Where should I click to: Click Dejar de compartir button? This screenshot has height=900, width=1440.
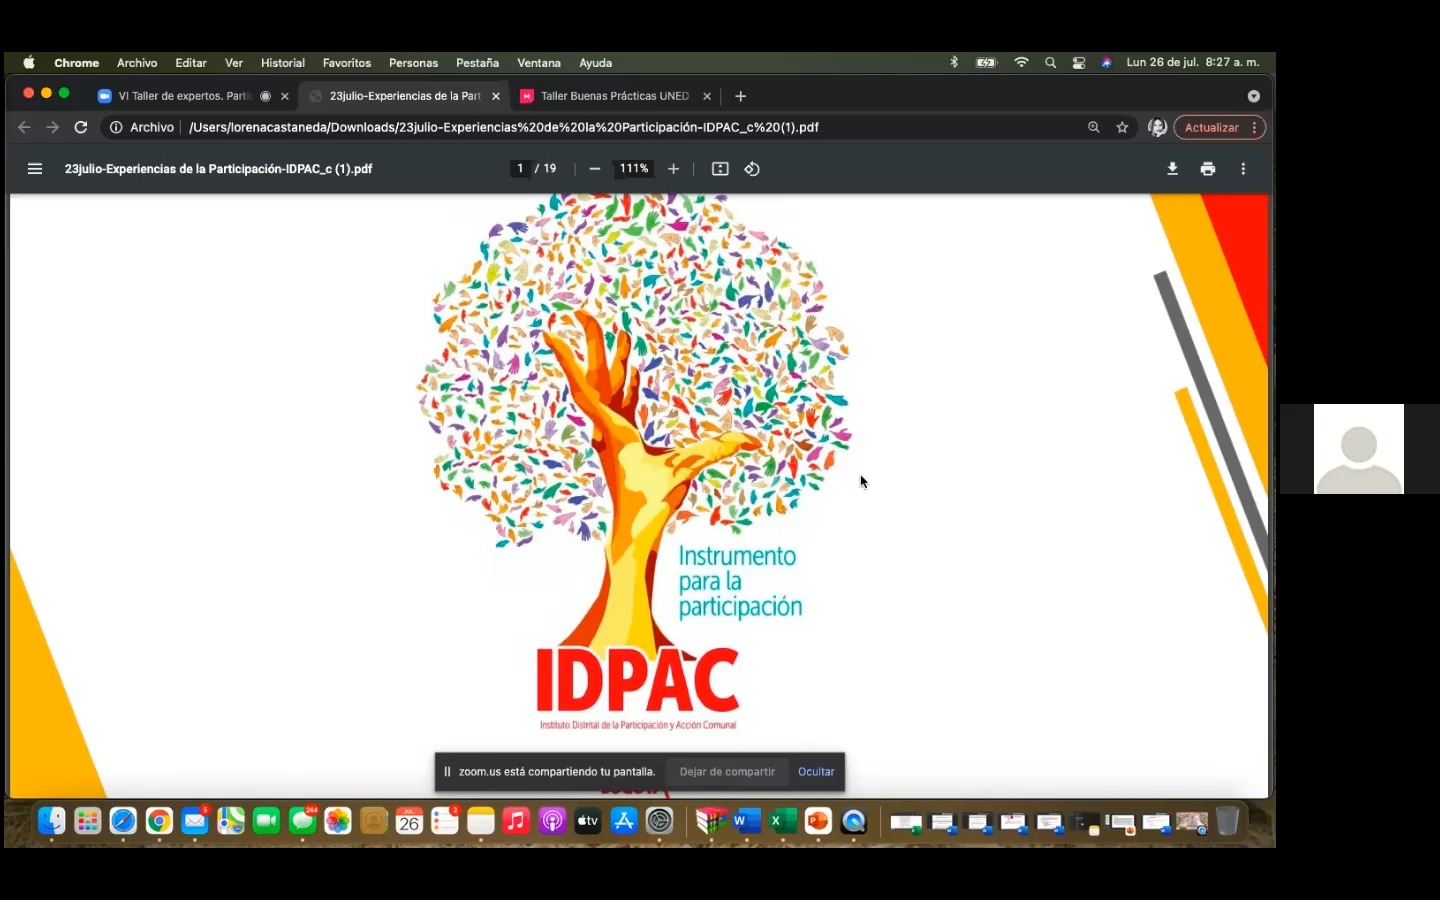(x=727, y=772)
